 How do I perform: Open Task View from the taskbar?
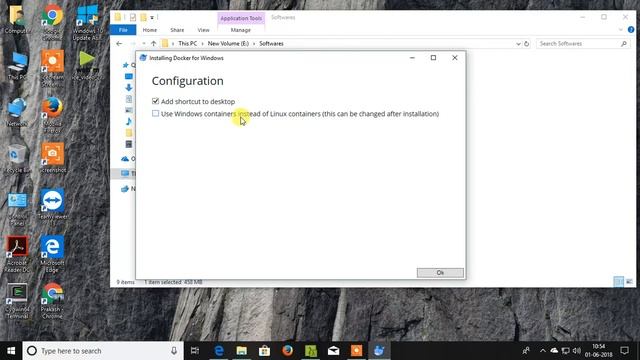(x=195, y=351)
